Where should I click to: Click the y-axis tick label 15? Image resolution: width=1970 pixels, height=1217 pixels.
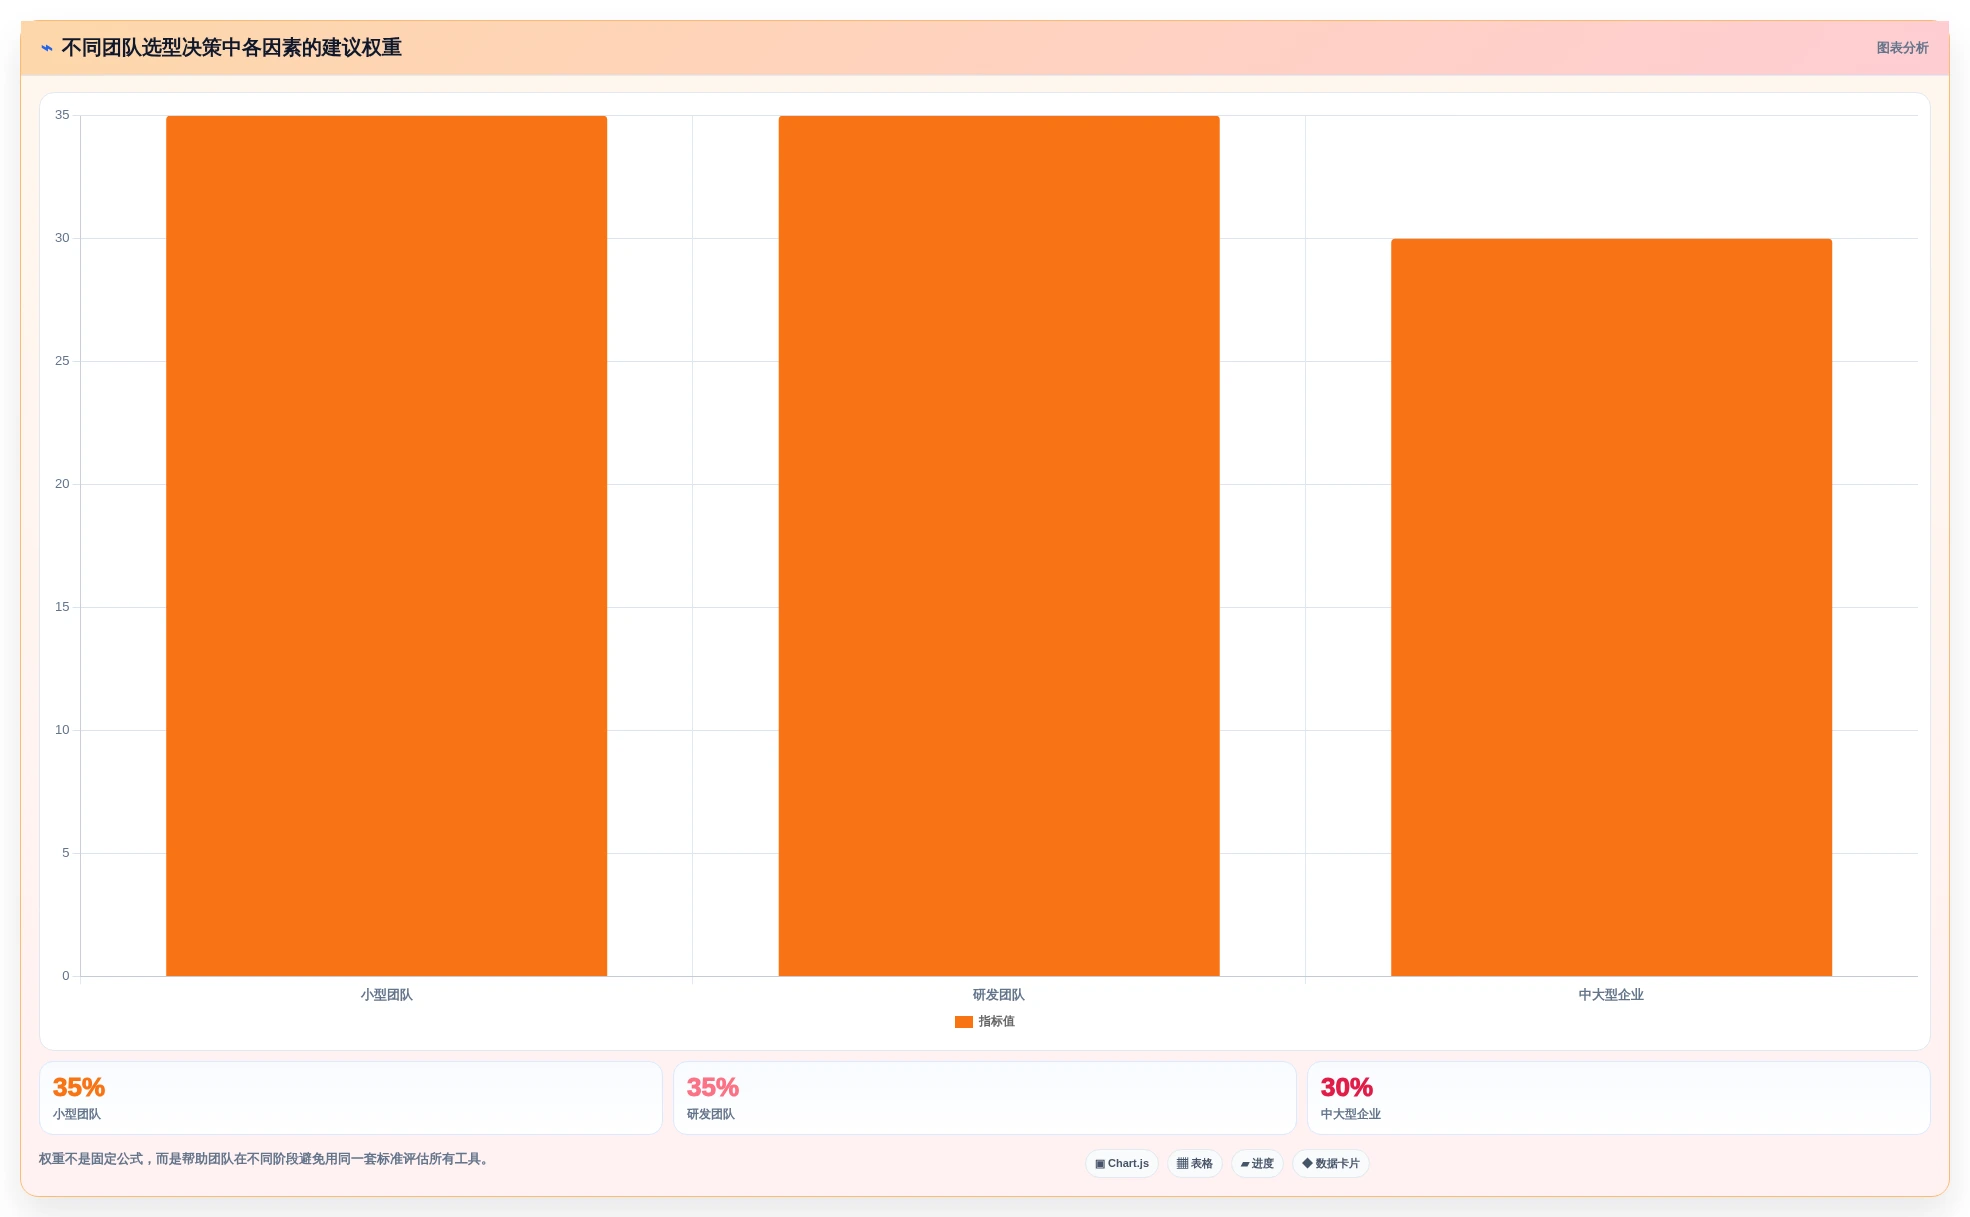click(x=62, y=607)
